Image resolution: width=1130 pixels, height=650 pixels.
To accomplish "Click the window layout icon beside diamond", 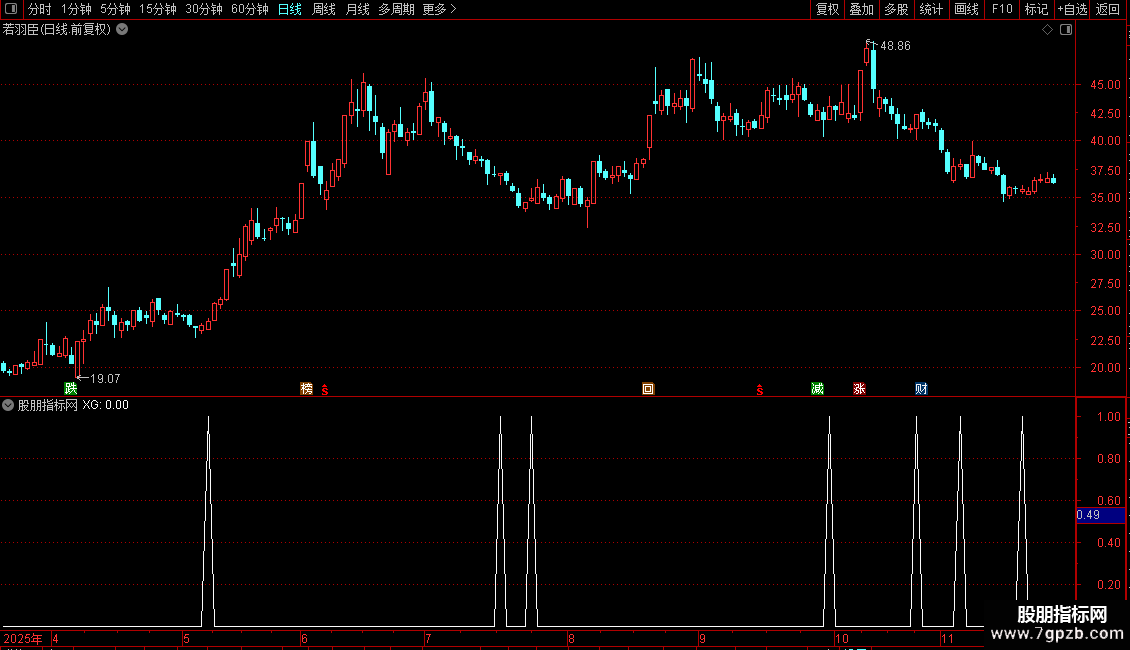I will point(1066,30).
